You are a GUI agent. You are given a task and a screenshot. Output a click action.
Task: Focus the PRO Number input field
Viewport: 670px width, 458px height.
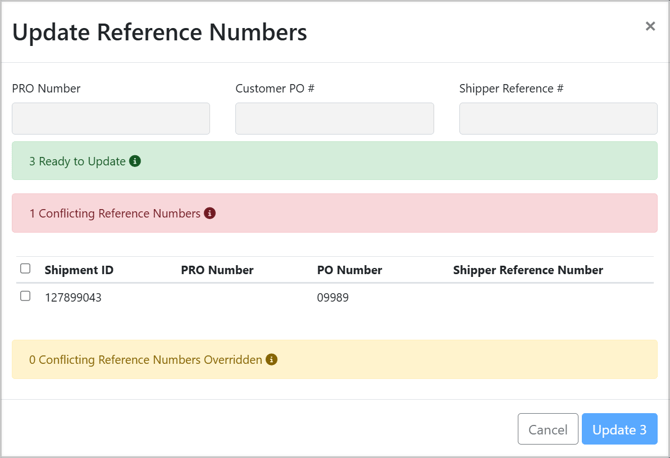tap(111, 118)
